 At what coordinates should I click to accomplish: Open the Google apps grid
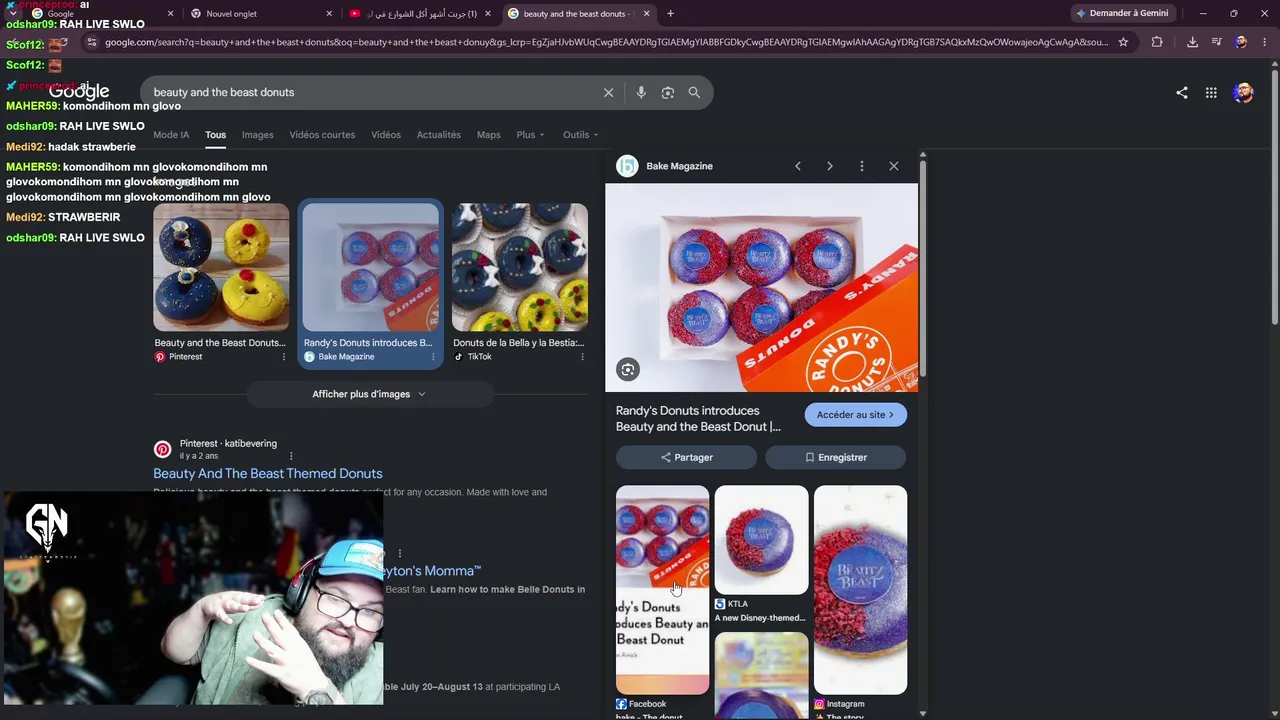1211,93
